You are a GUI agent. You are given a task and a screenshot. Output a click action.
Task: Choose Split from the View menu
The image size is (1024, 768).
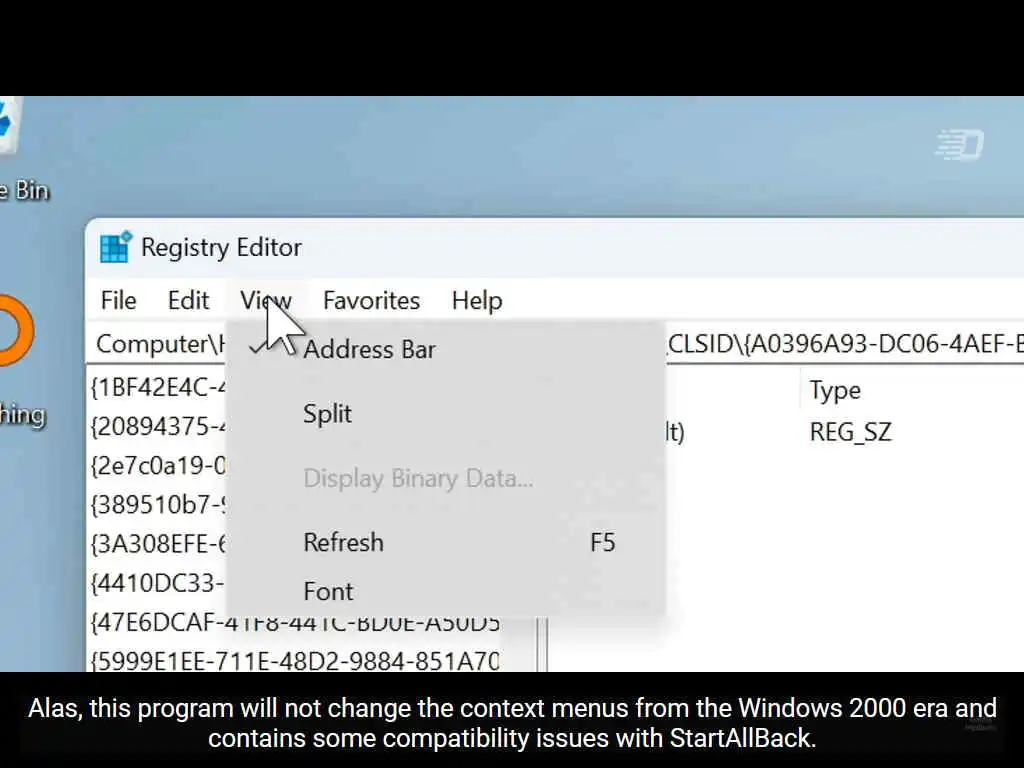(x=445, y=413)
